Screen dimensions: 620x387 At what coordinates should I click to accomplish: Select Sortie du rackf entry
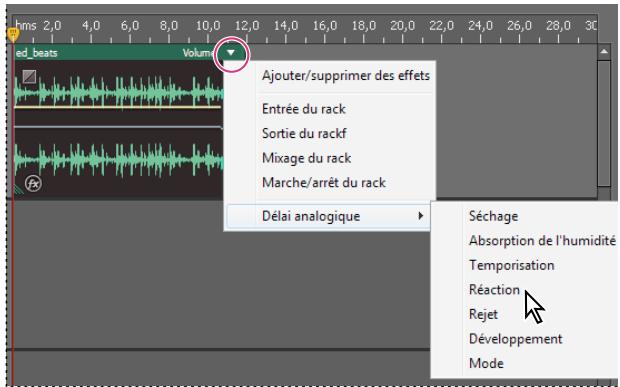tap(304, 133)
